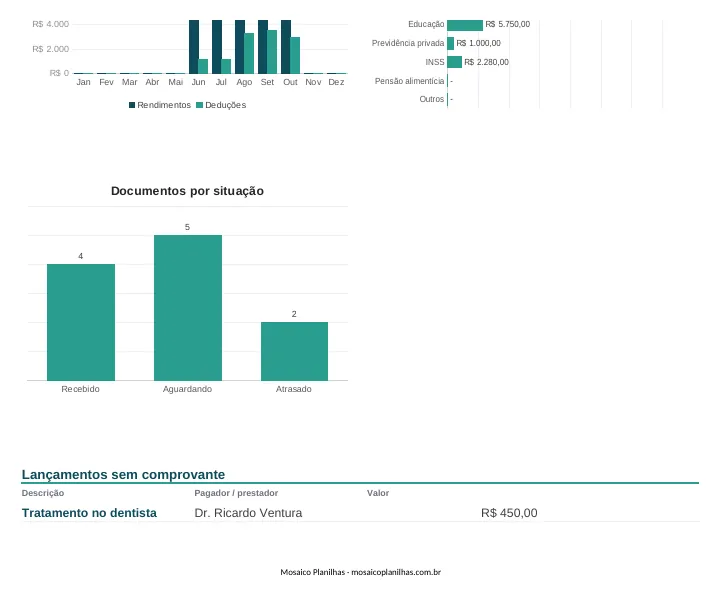Click the data label 5 above Aguardando
The width and height of the screenshot is (719, 597).
pos(187,227)
